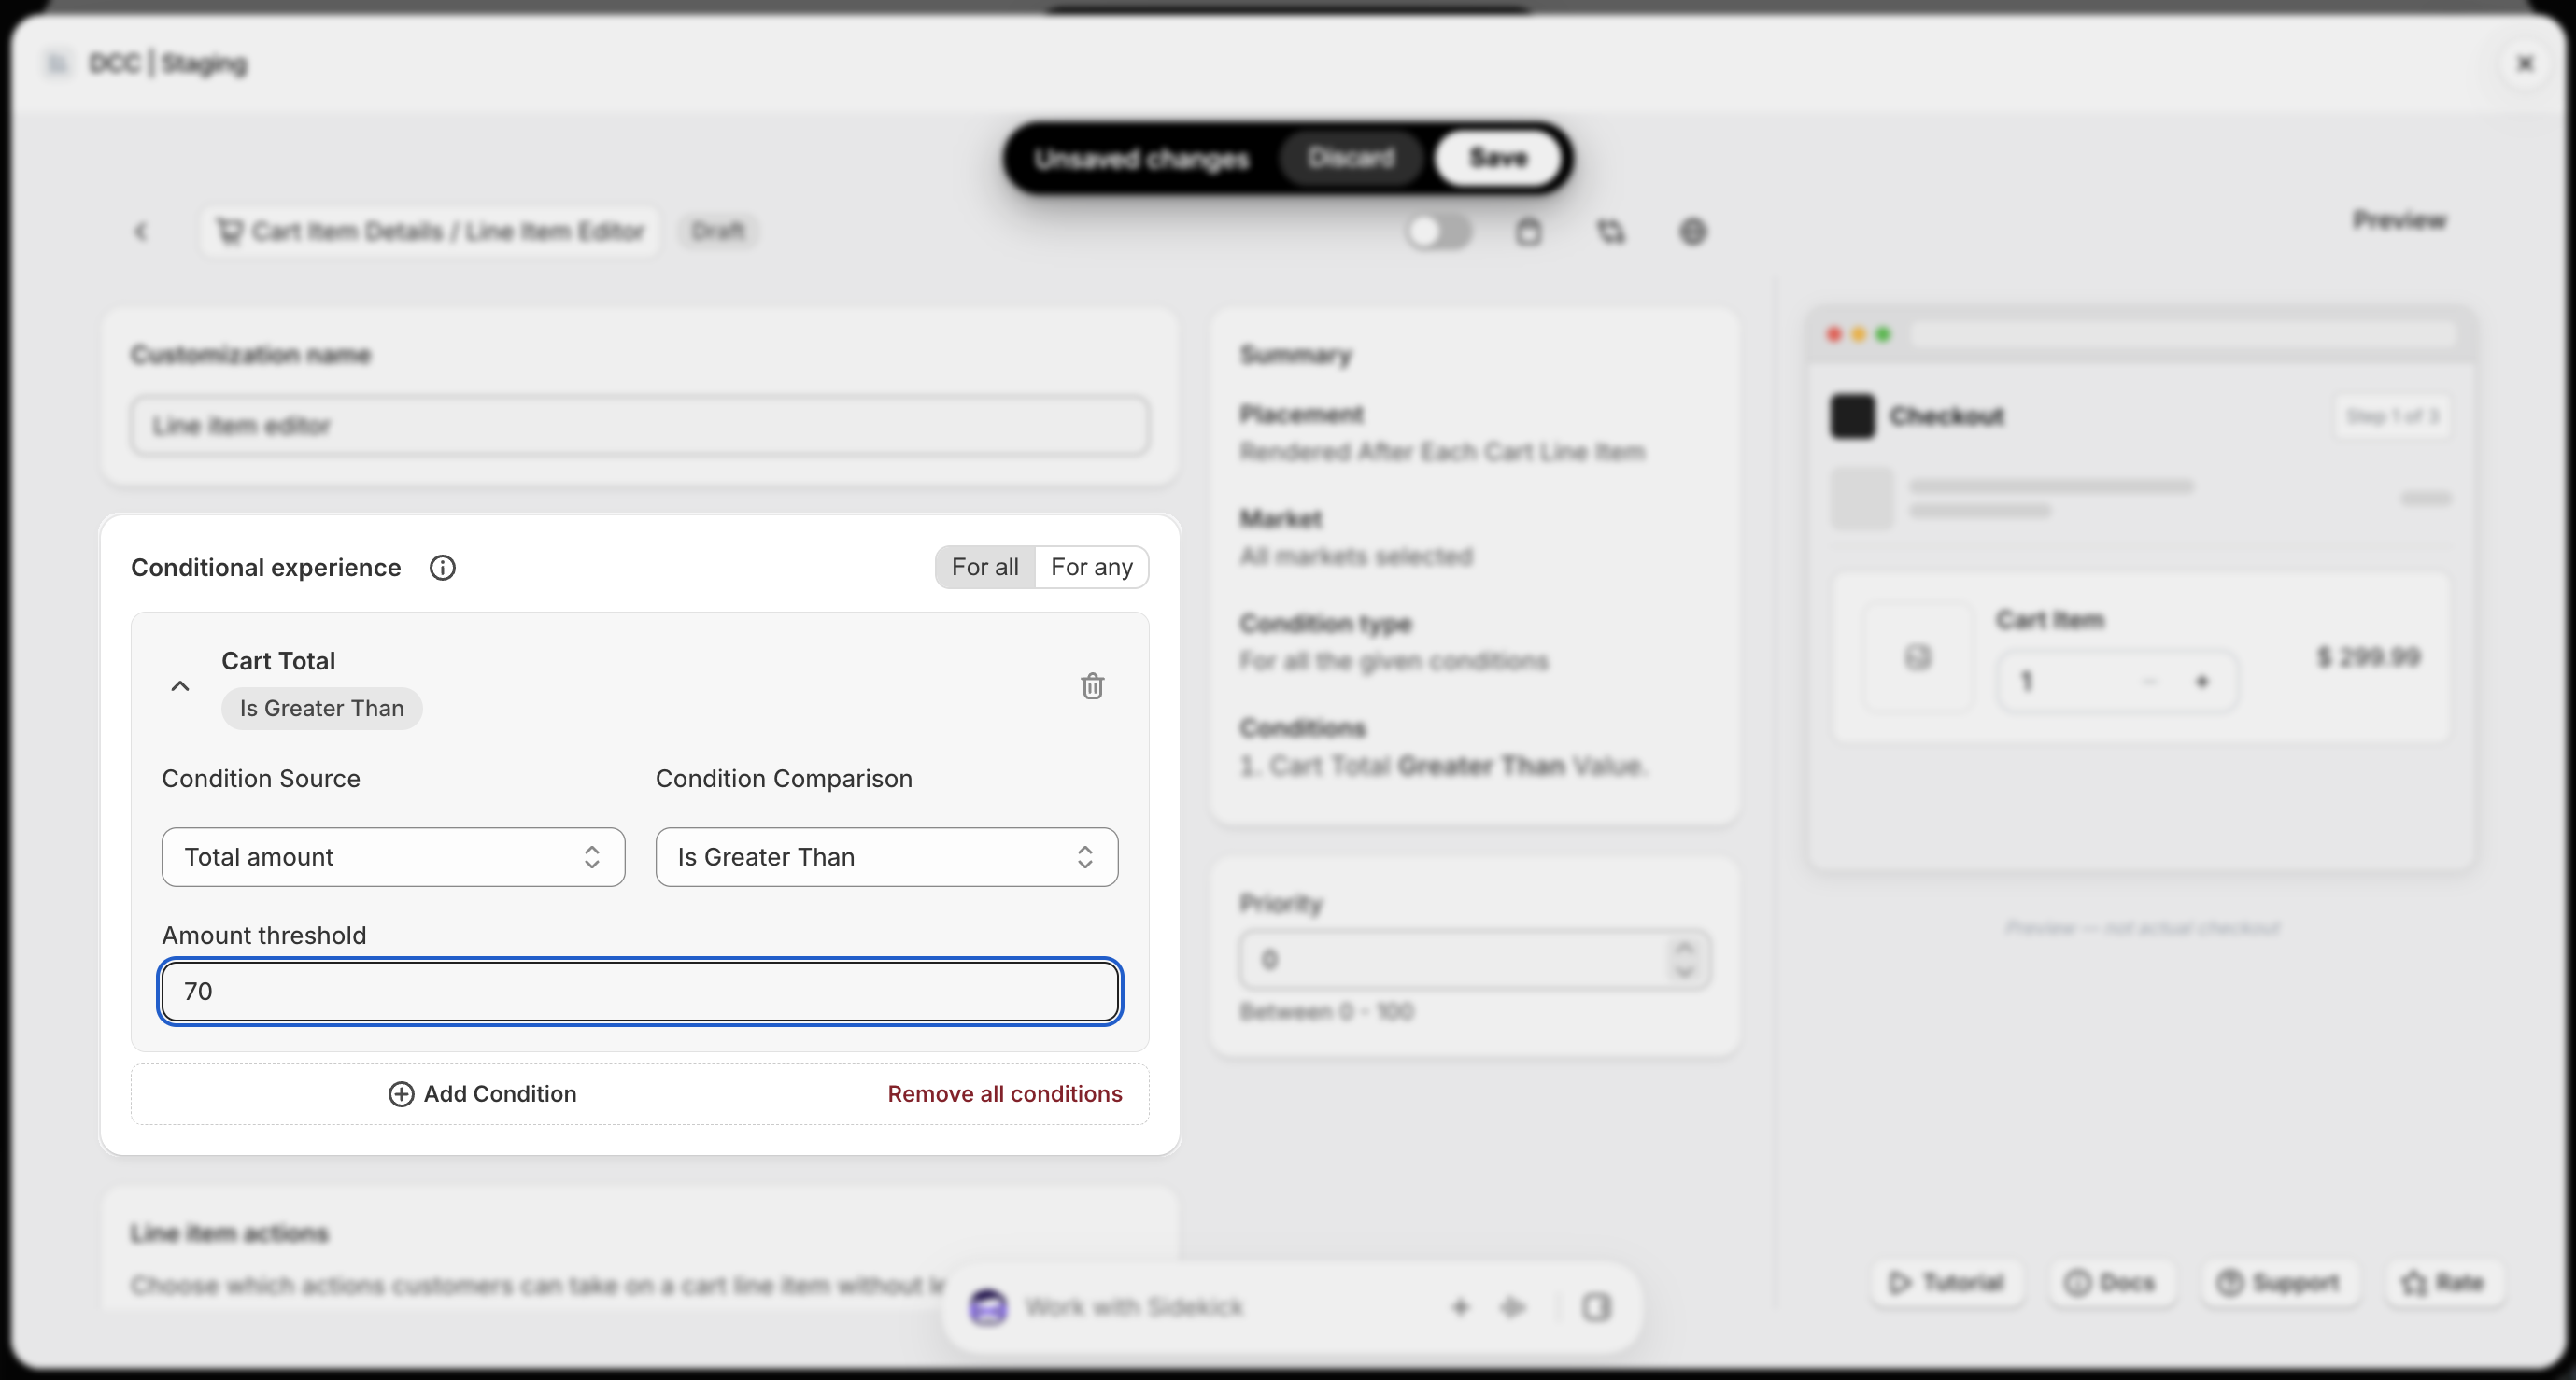Click the Cart Item Details / Line Item Editor breadcrumb
This screenshot has width=2576, height=1380.
click(430, 232)
